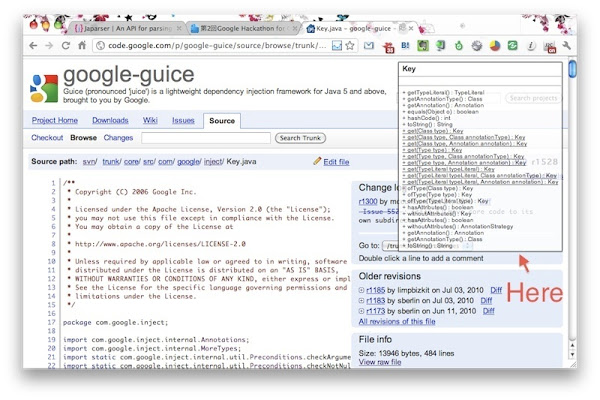Click the Edit file link
This screenshot has width=600, height=400.
tap(336, 162)
